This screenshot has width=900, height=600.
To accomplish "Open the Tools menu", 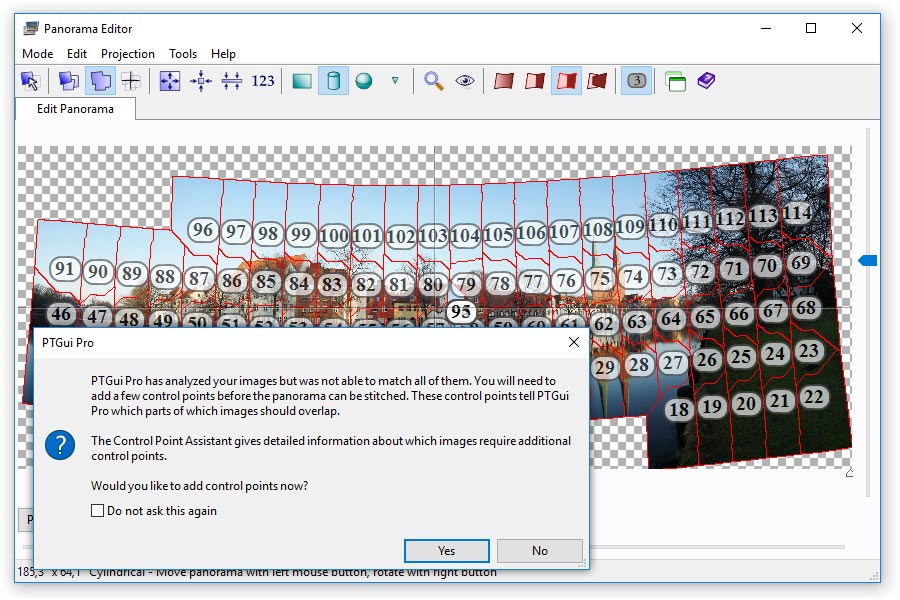I will 183,53.
